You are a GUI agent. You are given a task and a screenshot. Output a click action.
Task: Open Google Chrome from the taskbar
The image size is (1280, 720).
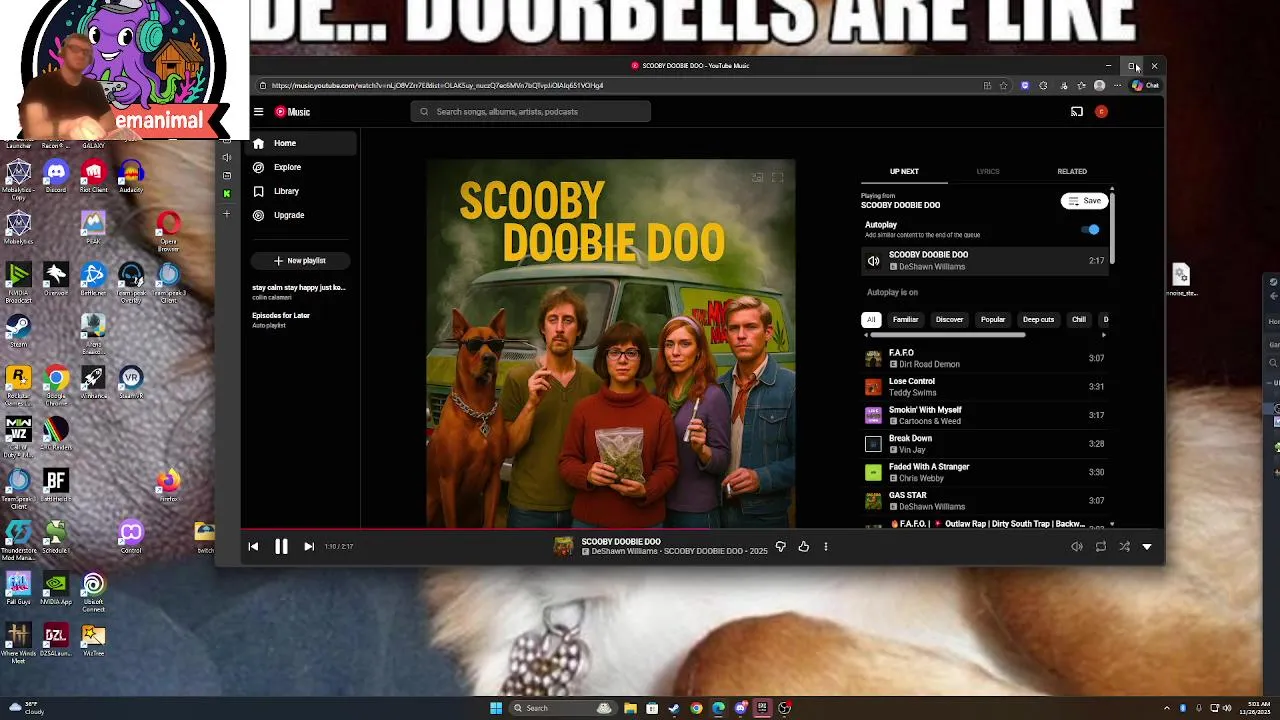(x=696, y=708)
